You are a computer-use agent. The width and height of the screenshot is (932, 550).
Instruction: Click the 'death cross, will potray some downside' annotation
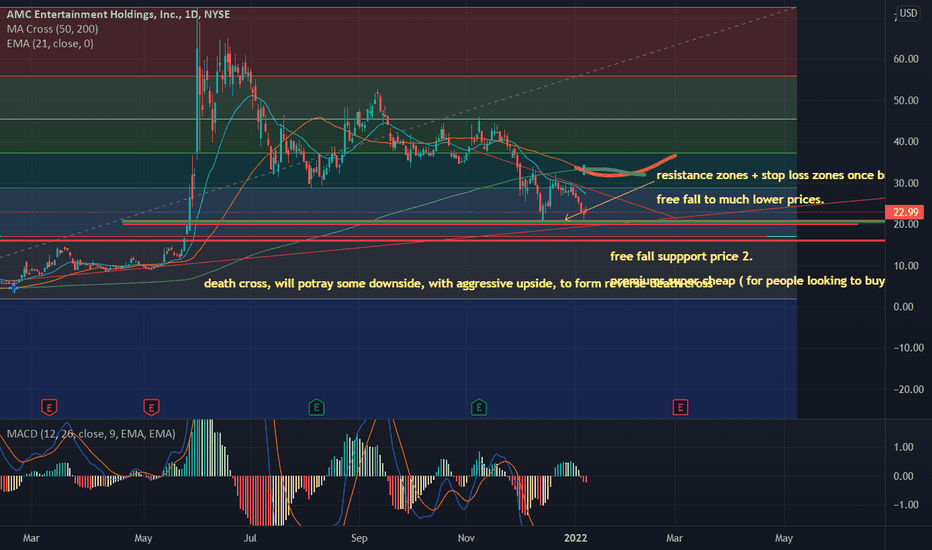[x=458, y=284]
